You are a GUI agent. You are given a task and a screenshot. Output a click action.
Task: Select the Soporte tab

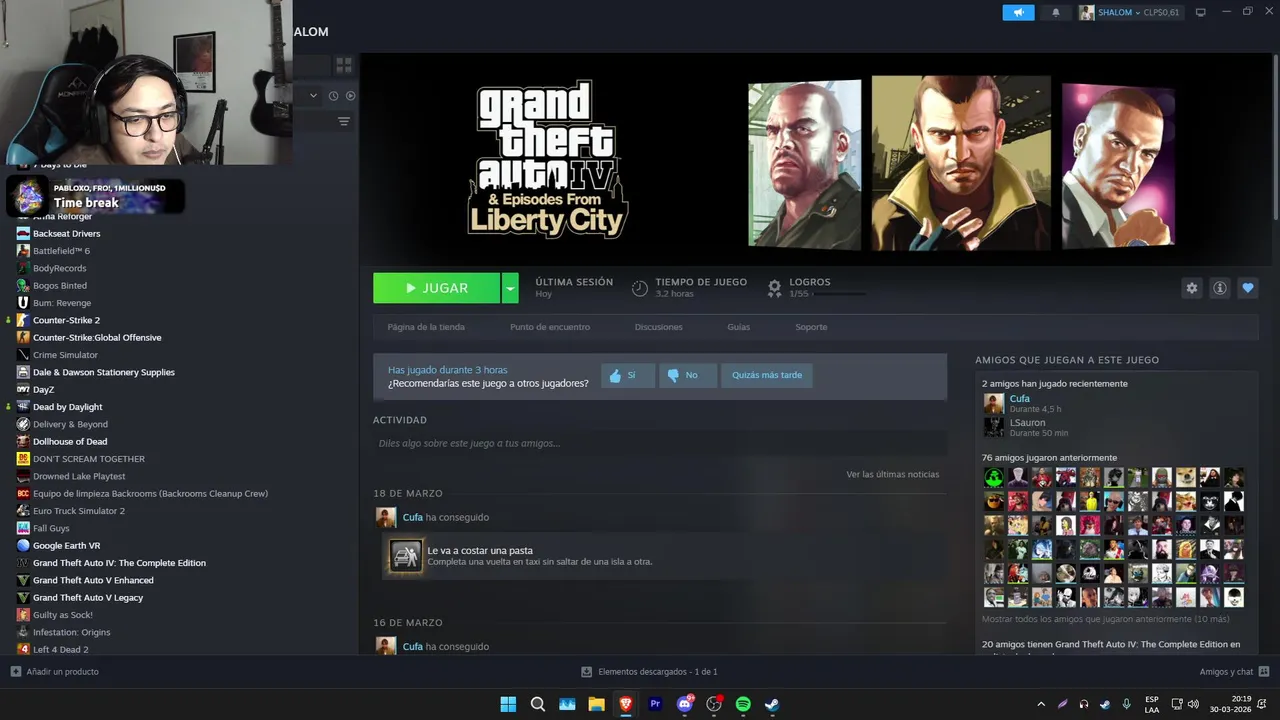tap(811, 327)
